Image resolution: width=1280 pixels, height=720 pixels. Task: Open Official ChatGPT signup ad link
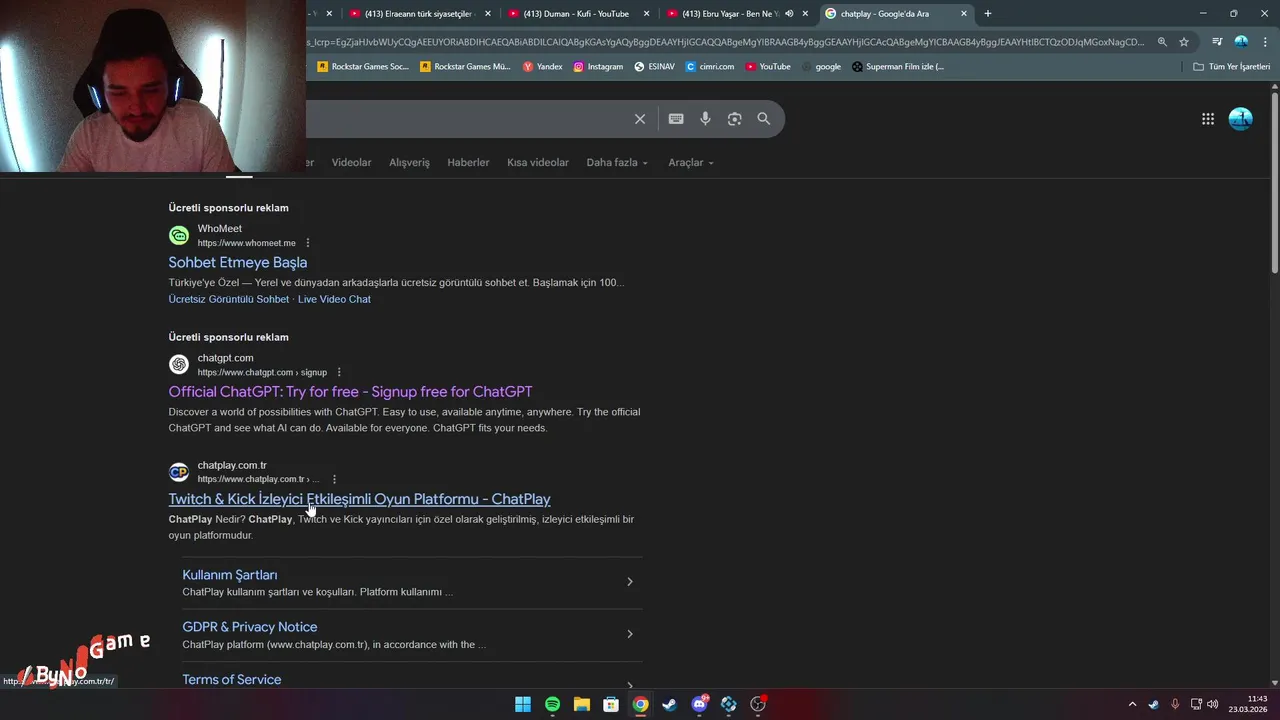350,391
